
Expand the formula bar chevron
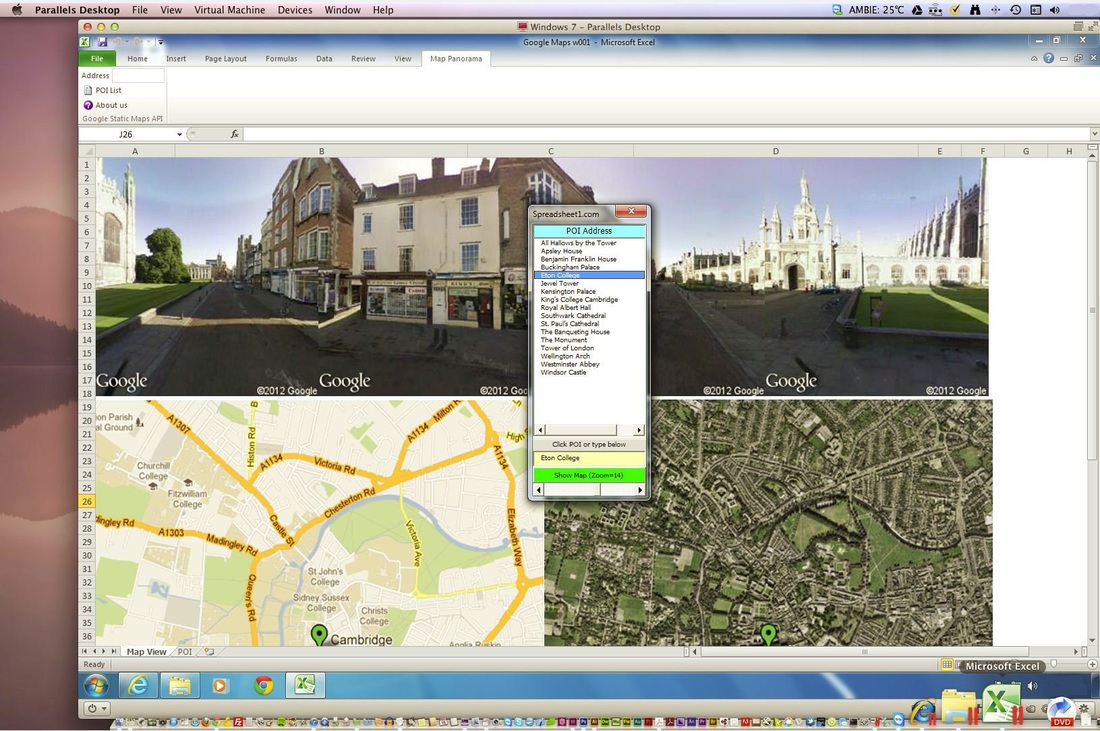1094,133
